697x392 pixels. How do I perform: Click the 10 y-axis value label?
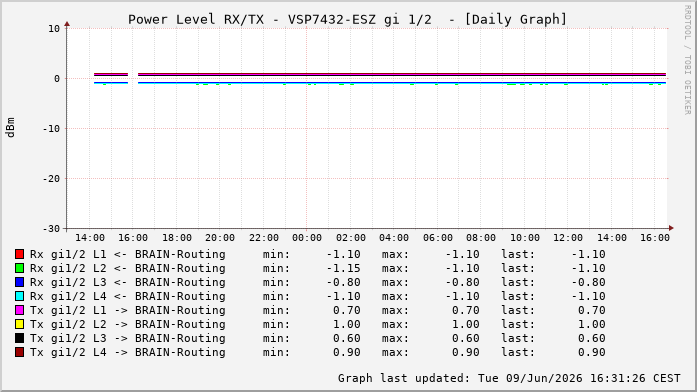[x=54, y=29]
